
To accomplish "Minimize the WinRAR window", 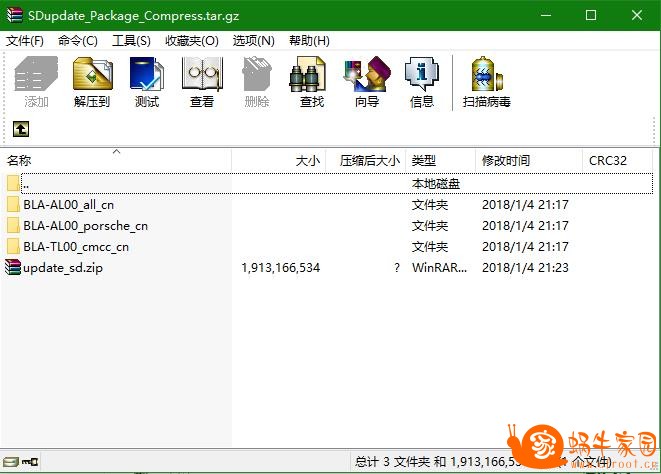I will click(546, 16).
